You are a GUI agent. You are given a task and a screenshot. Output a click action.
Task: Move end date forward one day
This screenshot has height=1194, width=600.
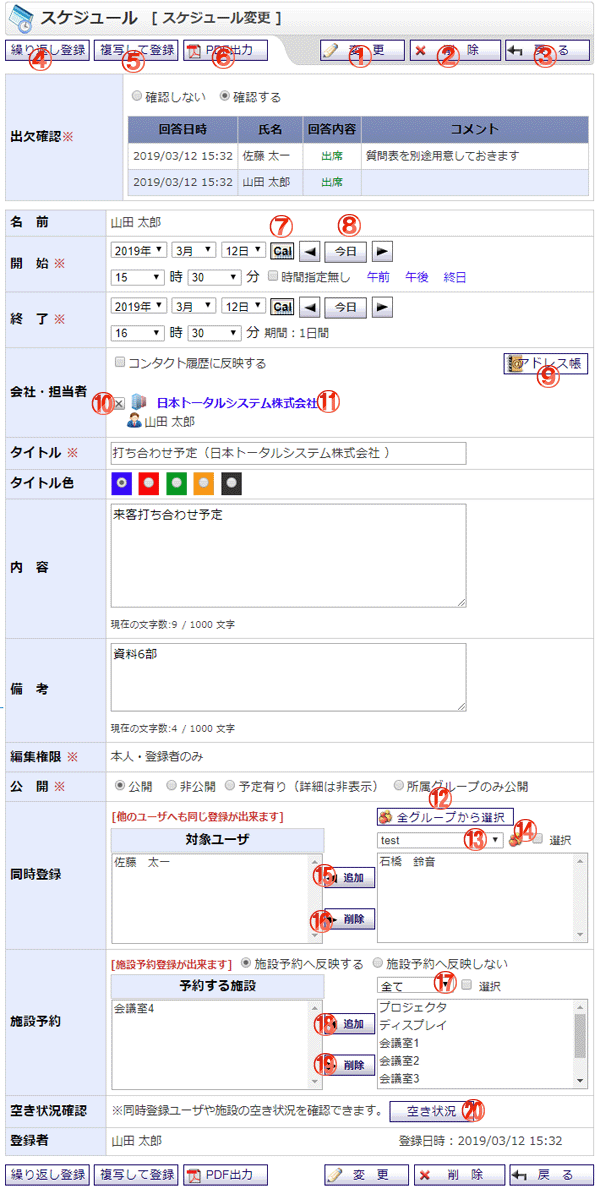[383, 306]
